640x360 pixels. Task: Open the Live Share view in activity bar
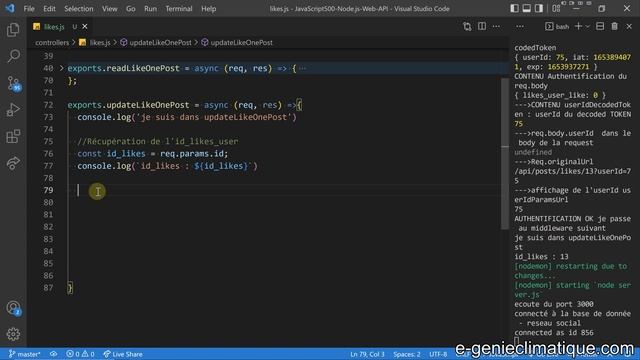(x=13, y=163)
